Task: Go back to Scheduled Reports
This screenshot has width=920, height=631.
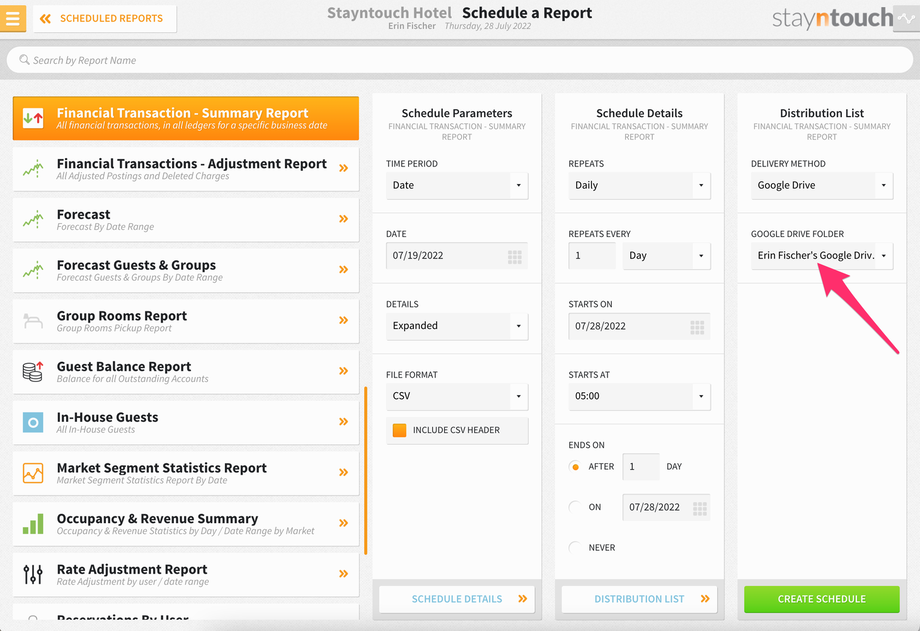Action: (x=105, y=18)
